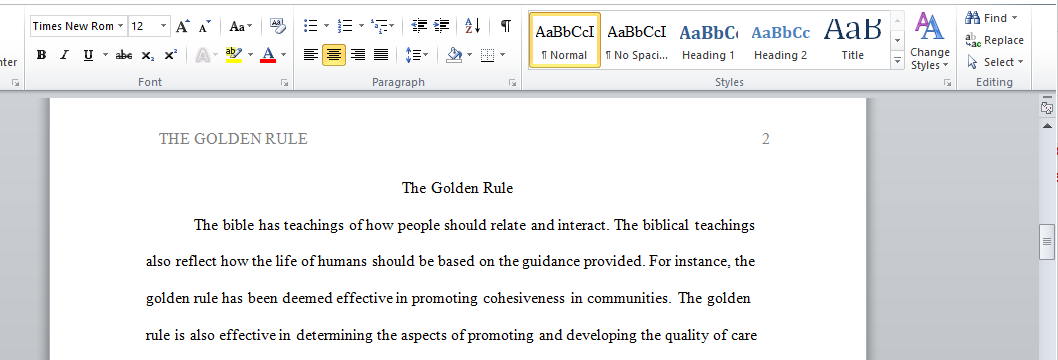1058x360 pixels.
Task: Click Replace in Editing group
Action: [x=995, y=40]
